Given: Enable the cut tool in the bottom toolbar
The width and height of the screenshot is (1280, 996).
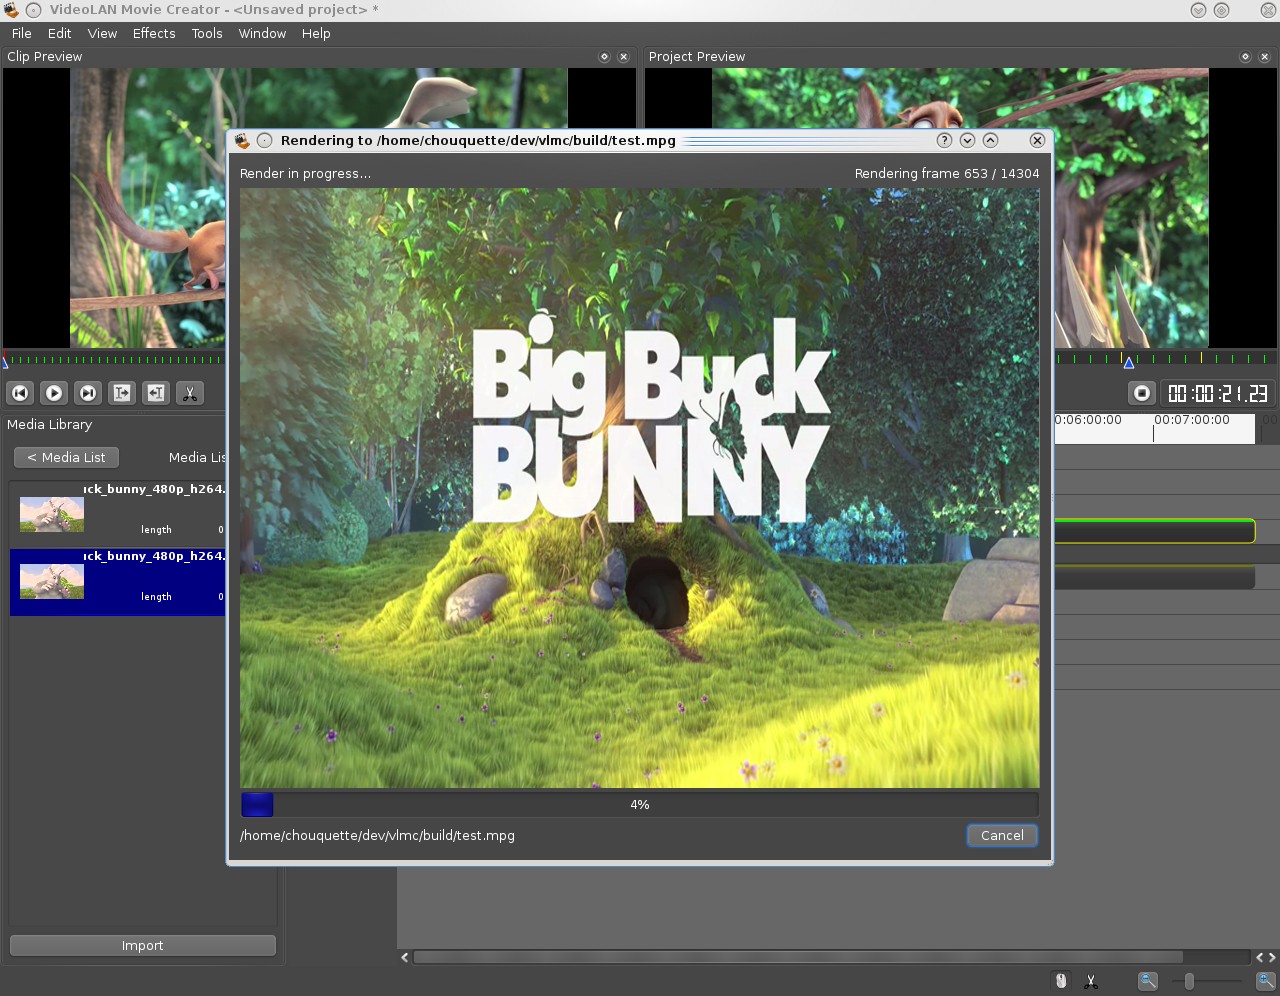Looking at the screenshot, I should pos(1090,980).
